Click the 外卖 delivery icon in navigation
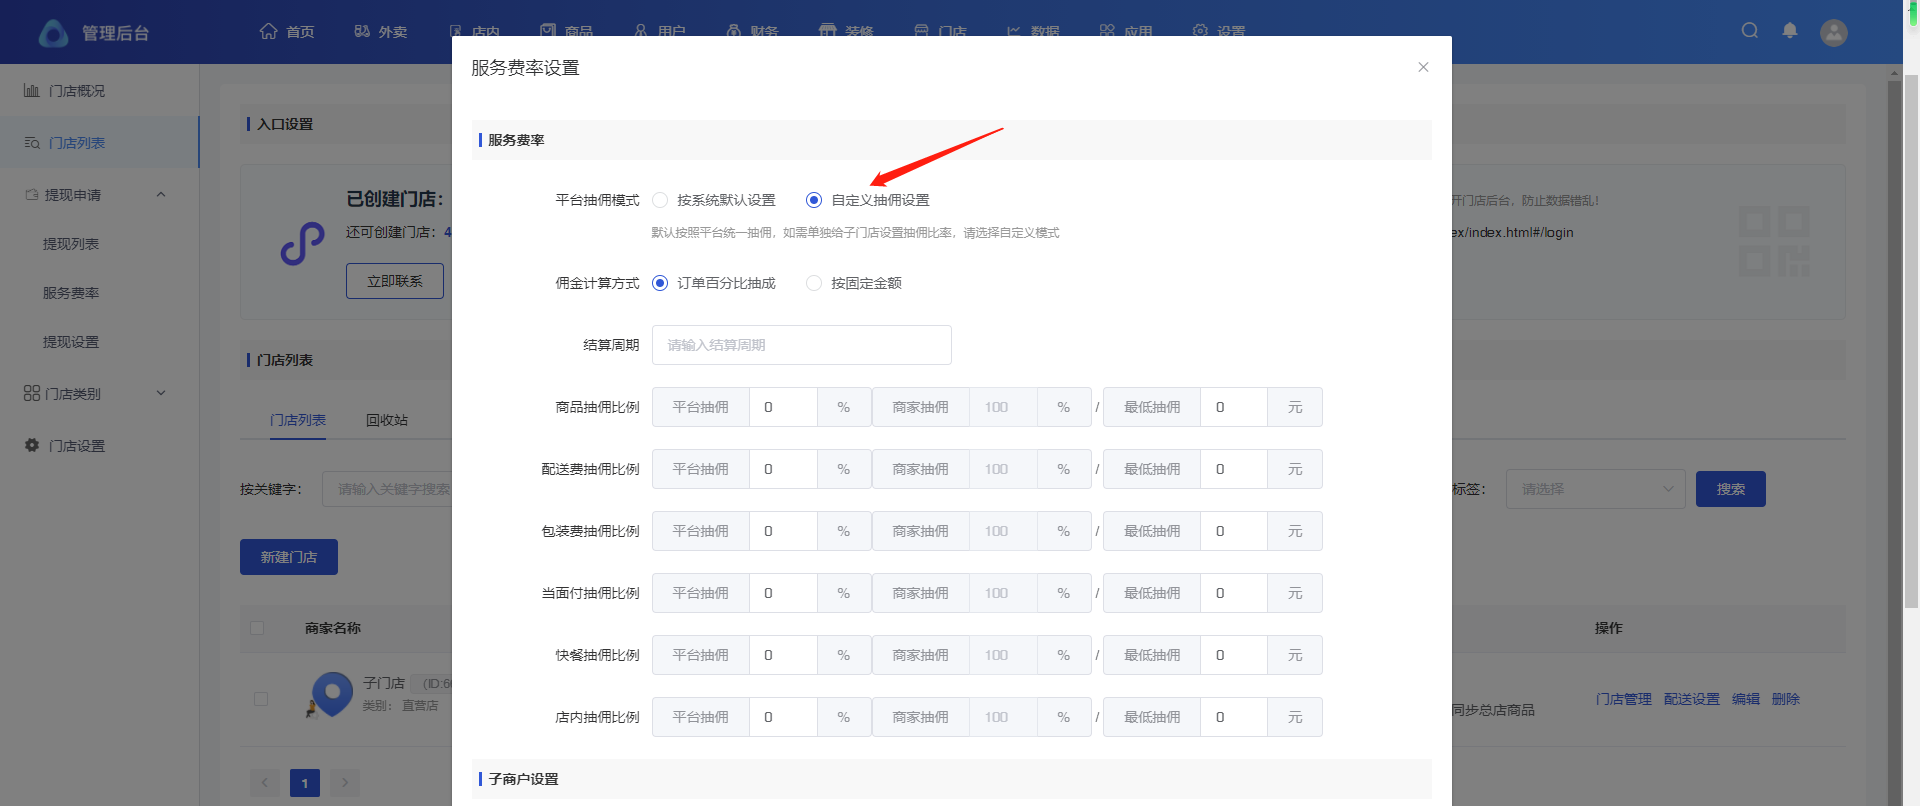This screenshot has width=1920, height=806. (362, 31)
